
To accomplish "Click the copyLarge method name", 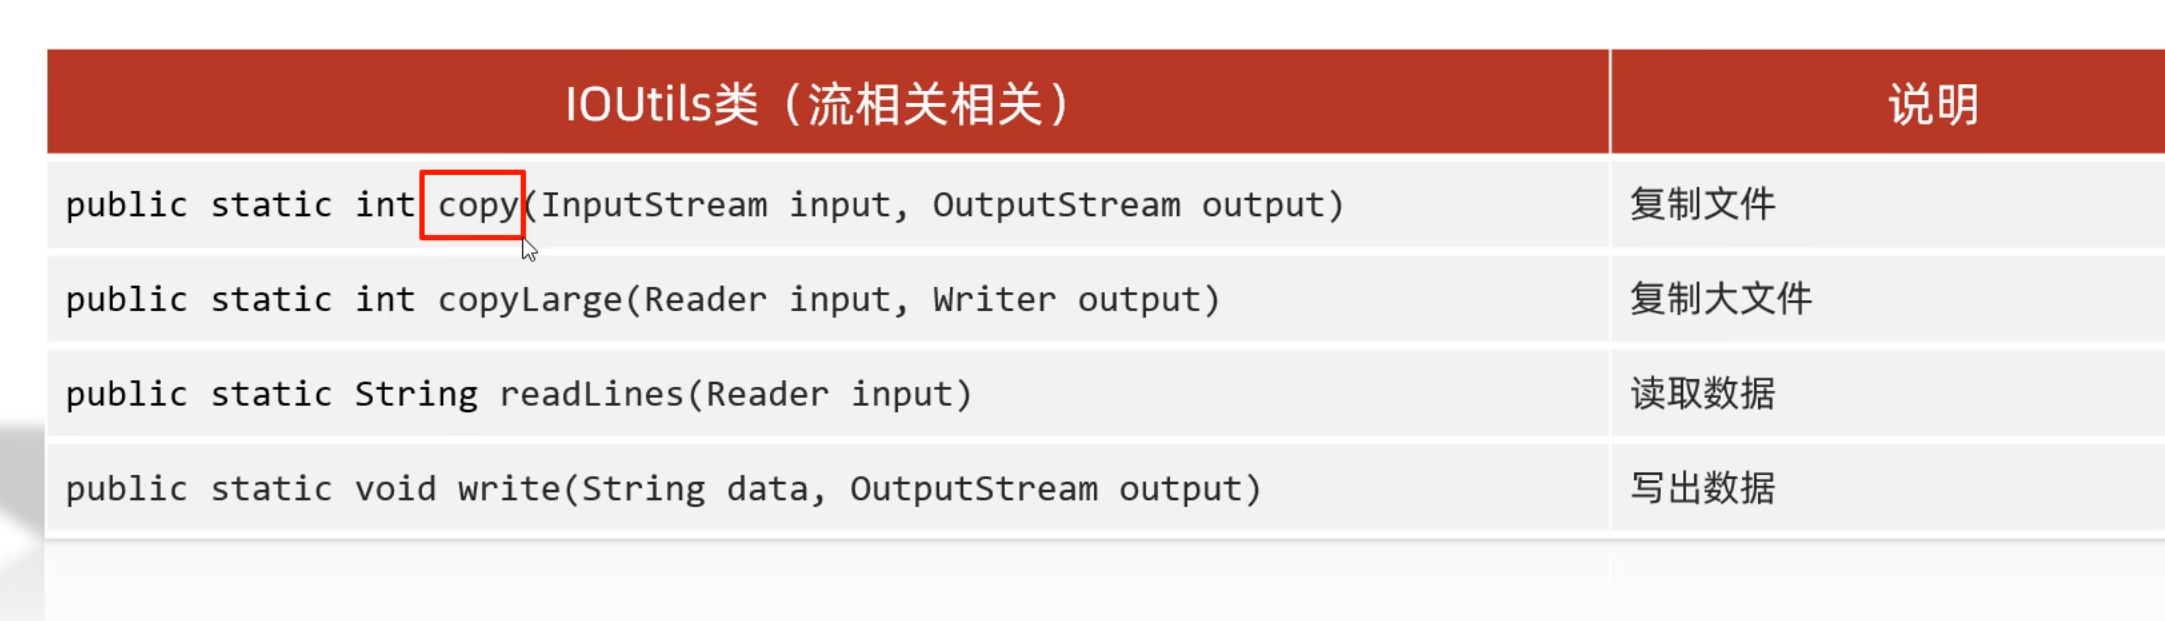I will (x=530, y=300).
